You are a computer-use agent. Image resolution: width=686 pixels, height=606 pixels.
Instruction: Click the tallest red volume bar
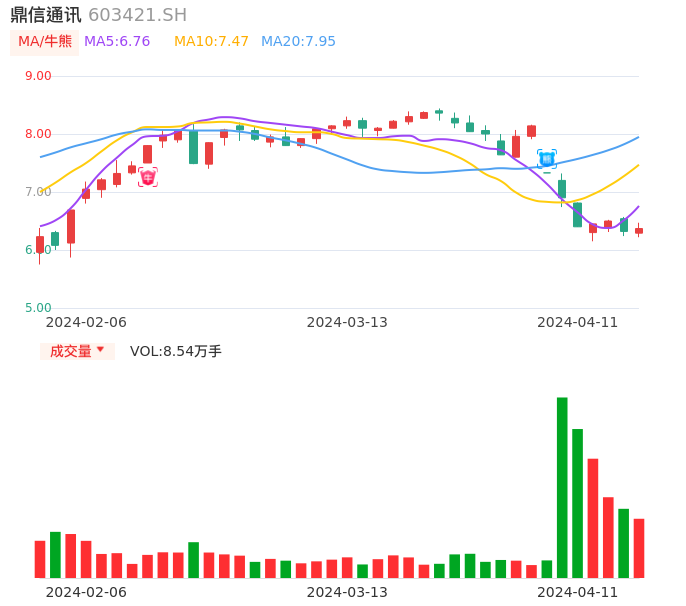[593, 518]
